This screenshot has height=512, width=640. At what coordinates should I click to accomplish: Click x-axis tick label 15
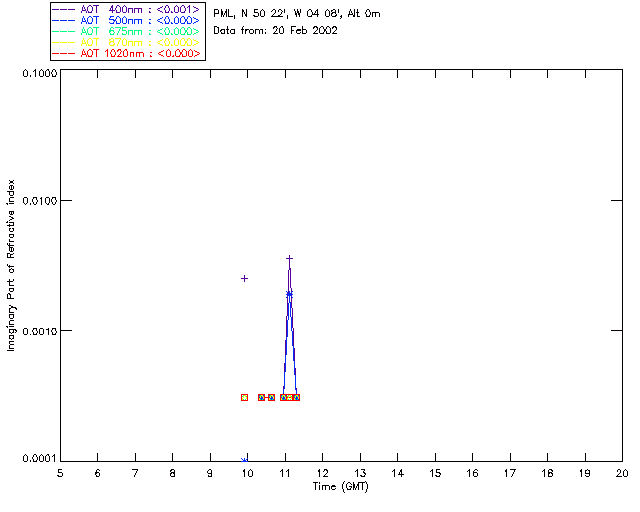[435, 473]
